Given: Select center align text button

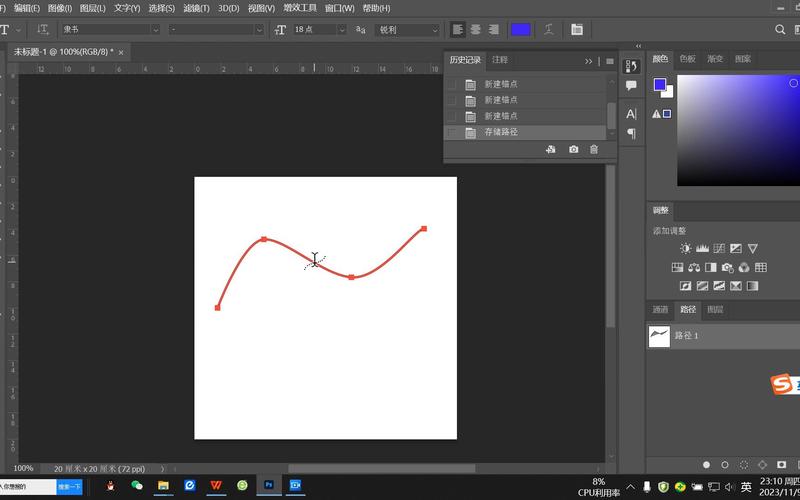Looking at the screenshot, I should coord(475,30).
